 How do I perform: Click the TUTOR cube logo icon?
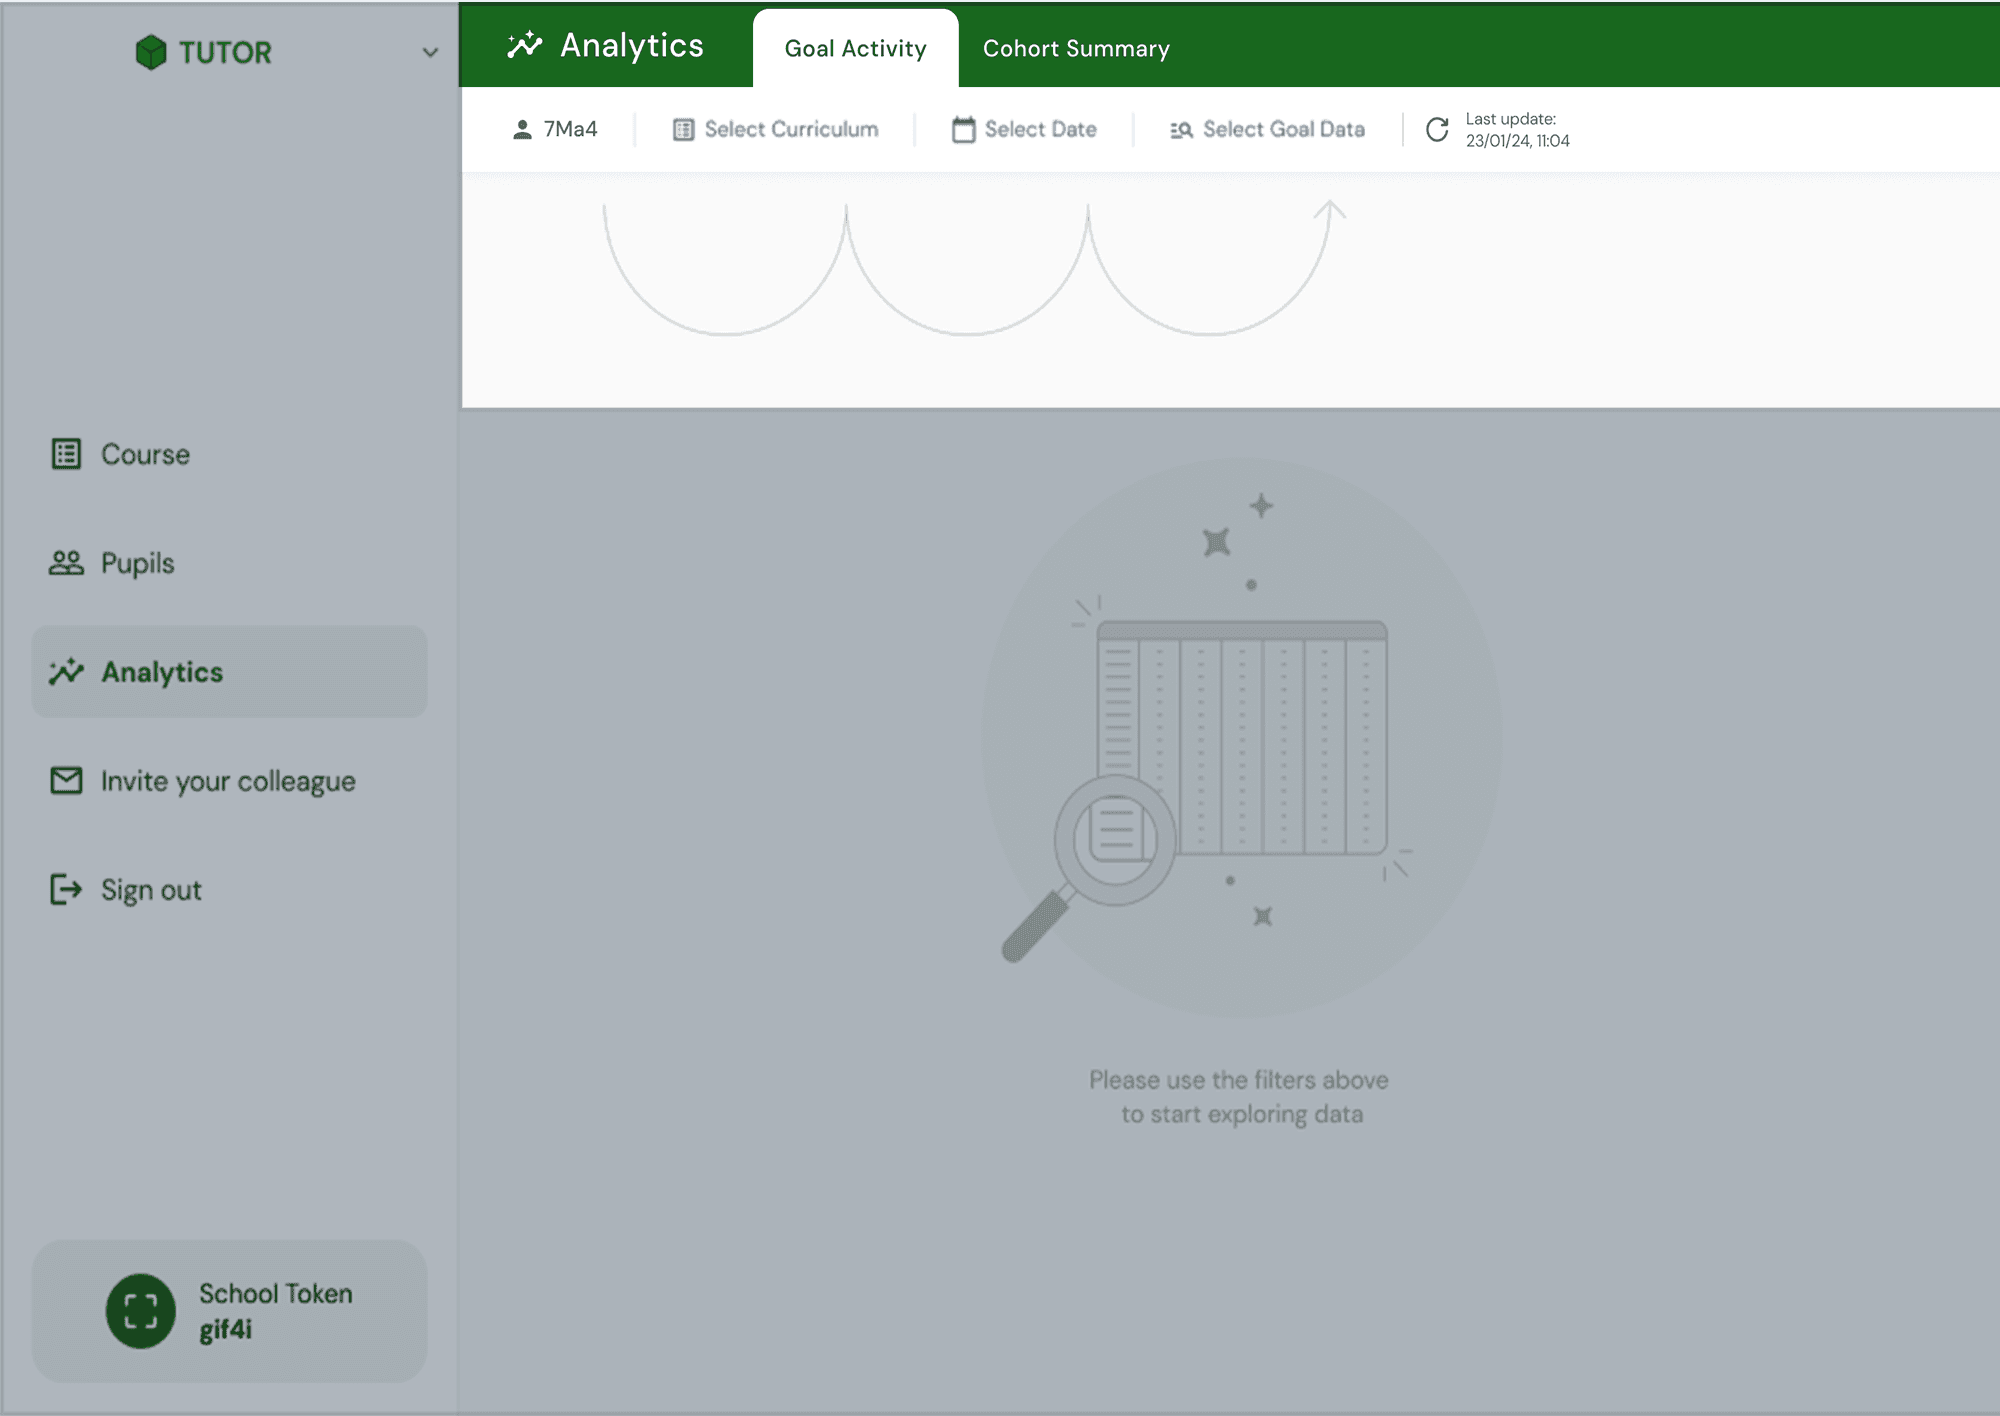point(150,52)
